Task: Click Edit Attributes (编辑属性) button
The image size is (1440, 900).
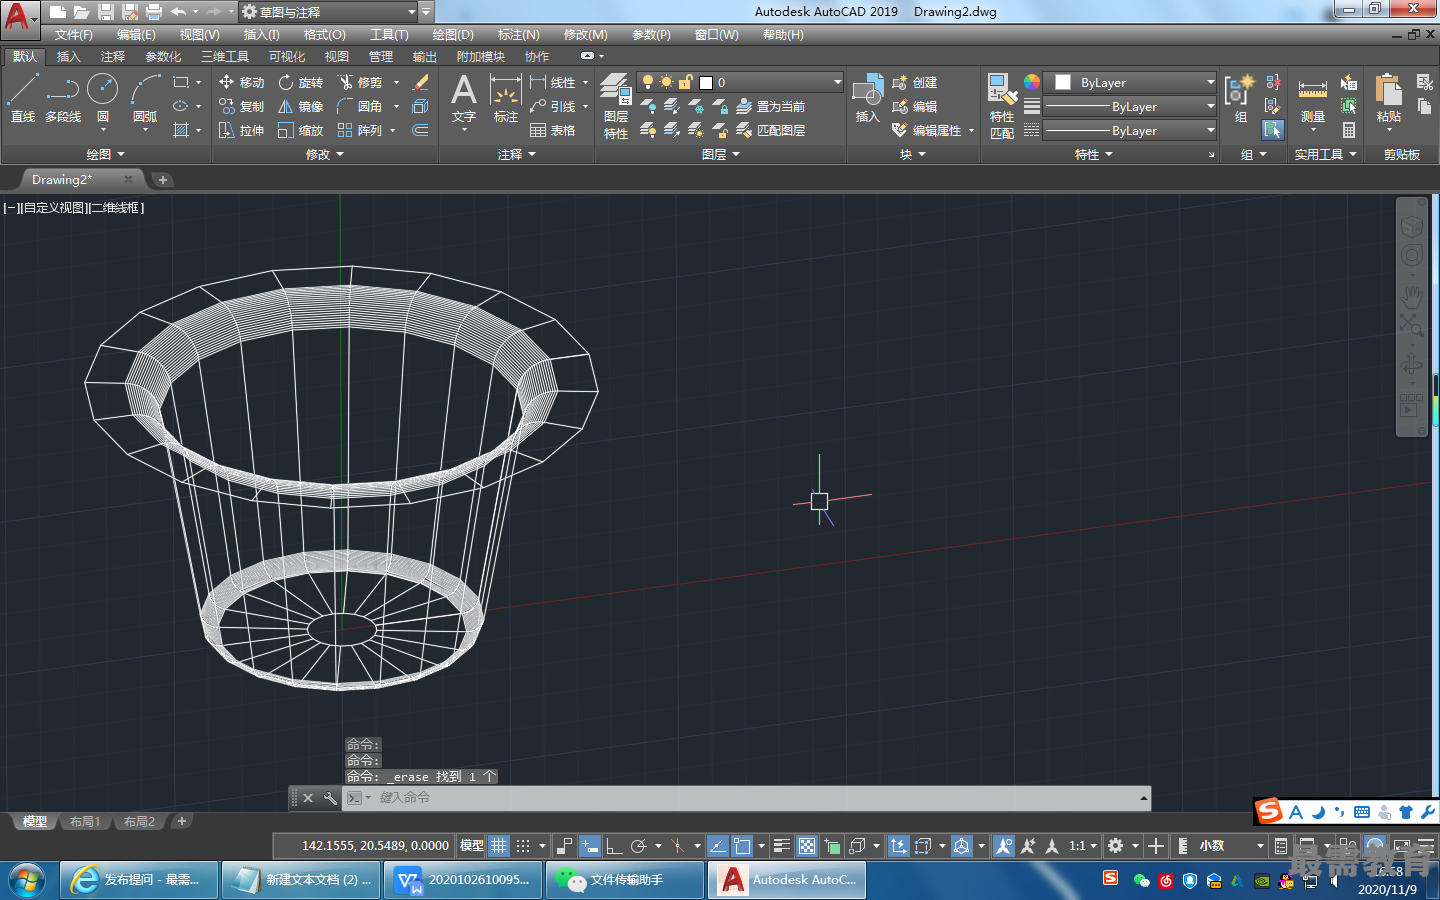Action: click(927, 130)
